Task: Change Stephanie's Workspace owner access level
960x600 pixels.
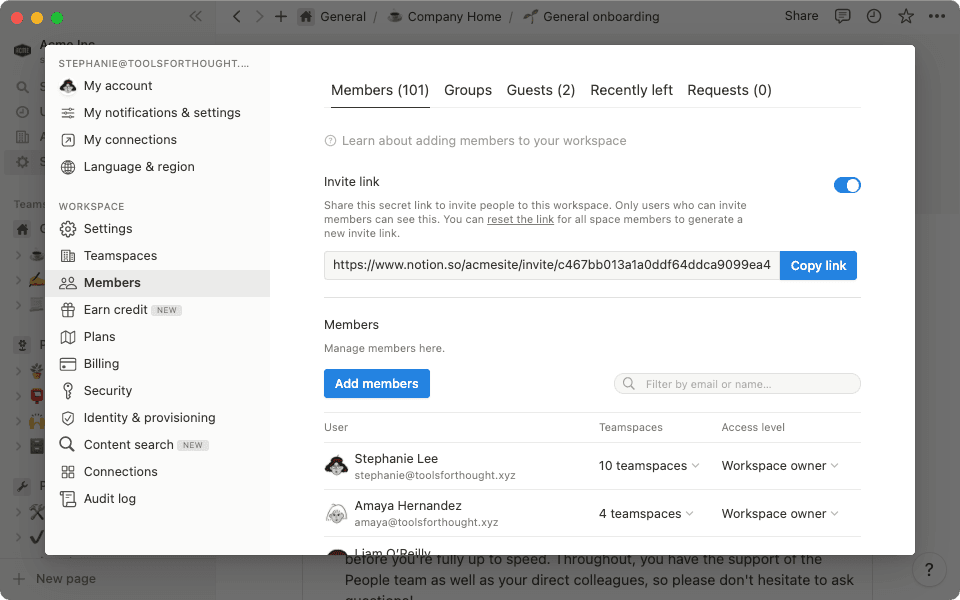Action: click(779, 465)
